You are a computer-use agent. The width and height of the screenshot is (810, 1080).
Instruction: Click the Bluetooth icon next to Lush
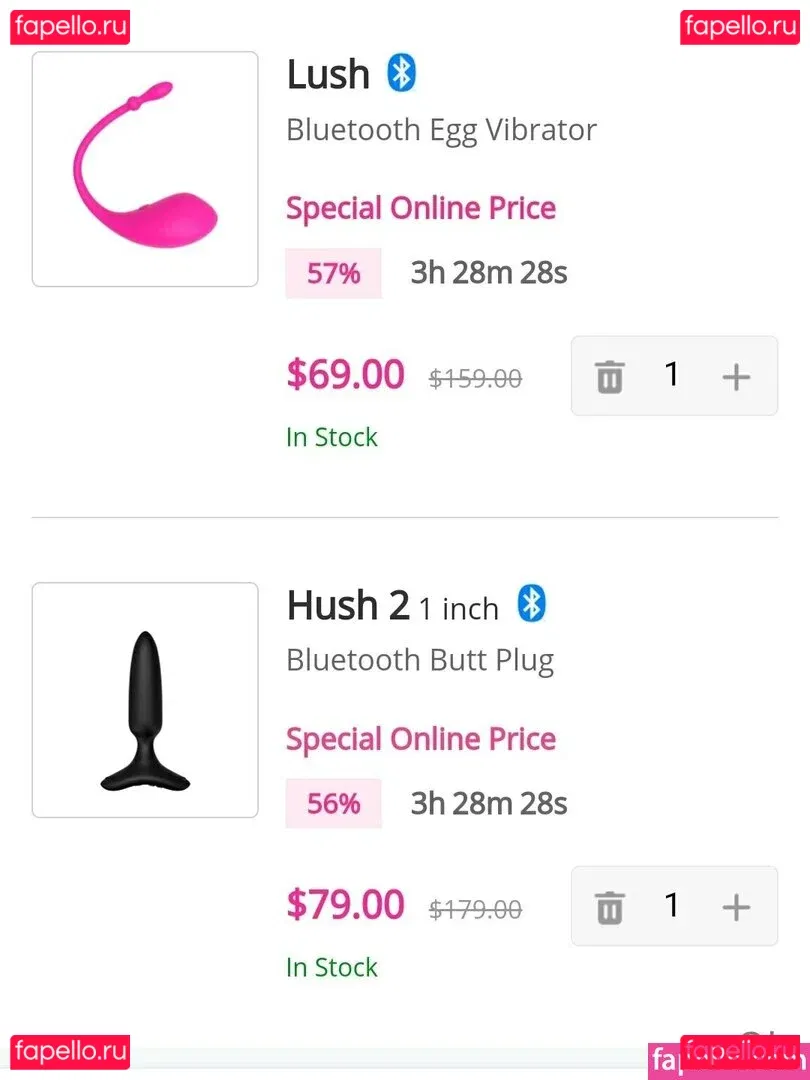(x=401, y=74)
